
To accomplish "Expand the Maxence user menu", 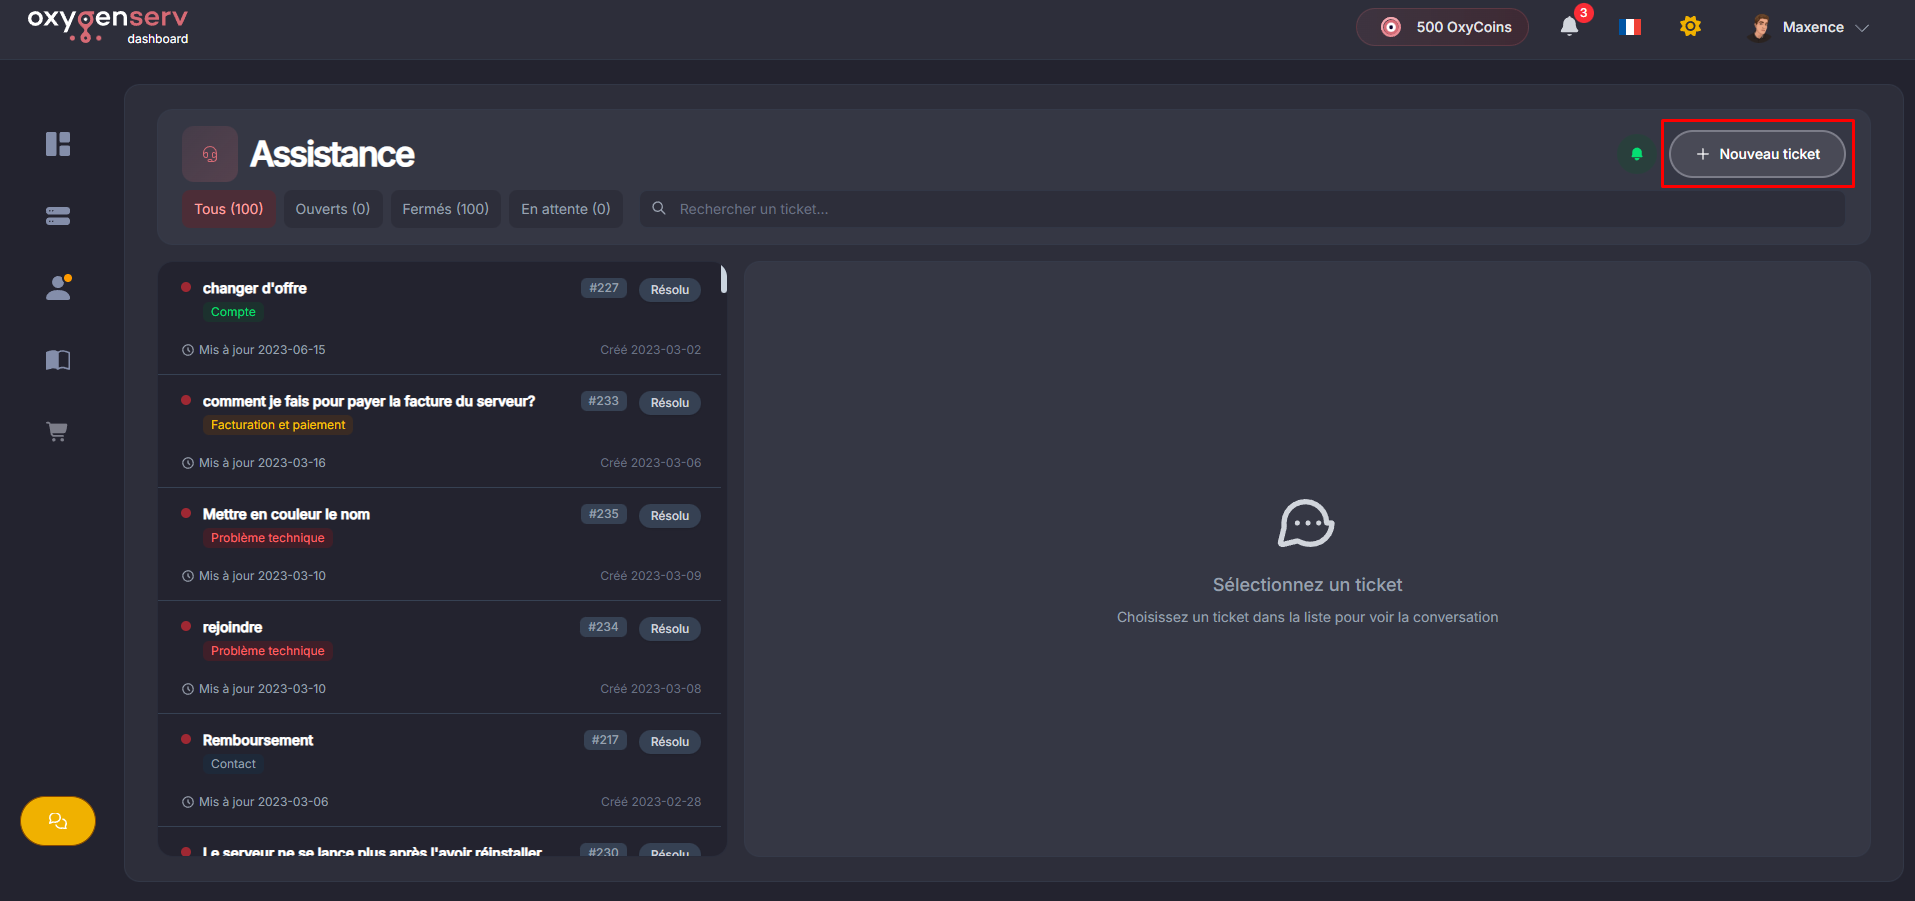I will 1810,27.
